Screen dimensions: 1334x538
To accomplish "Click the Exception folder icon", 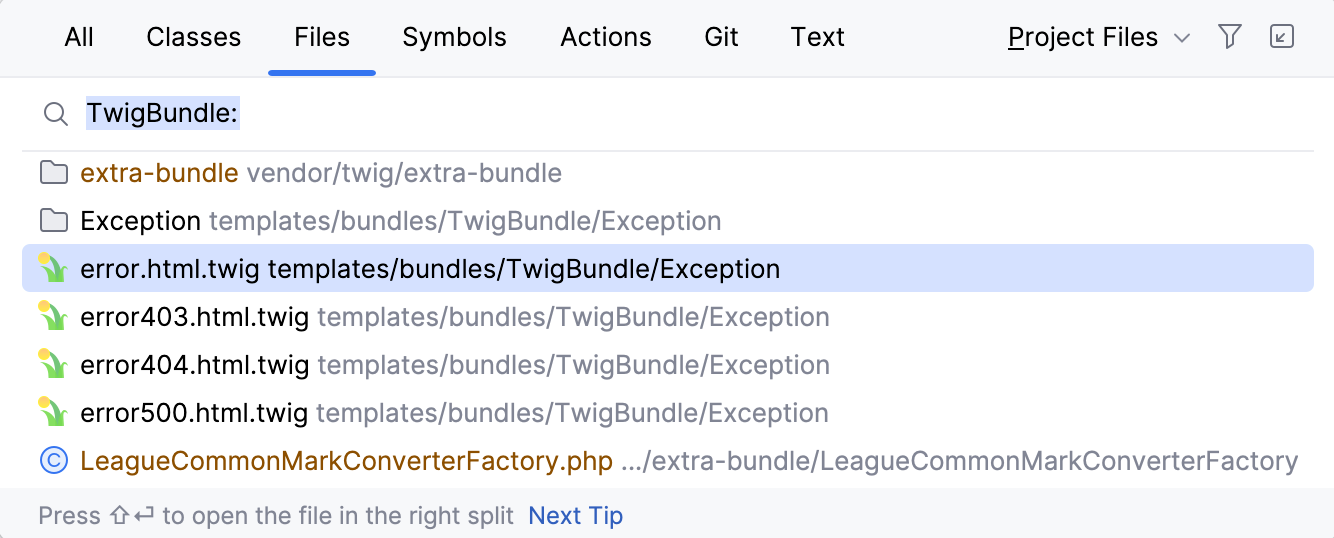I will 53,221.
